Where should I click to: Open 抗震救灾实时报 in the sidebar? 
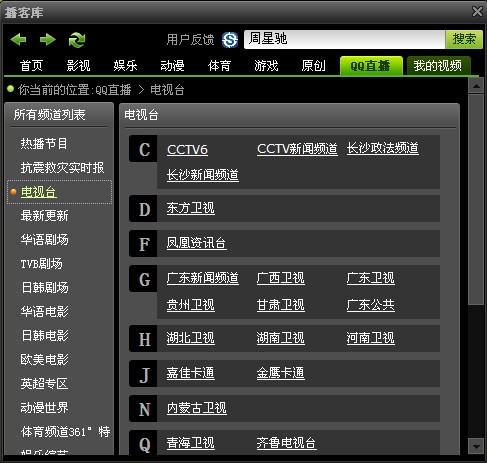point(62,168)
